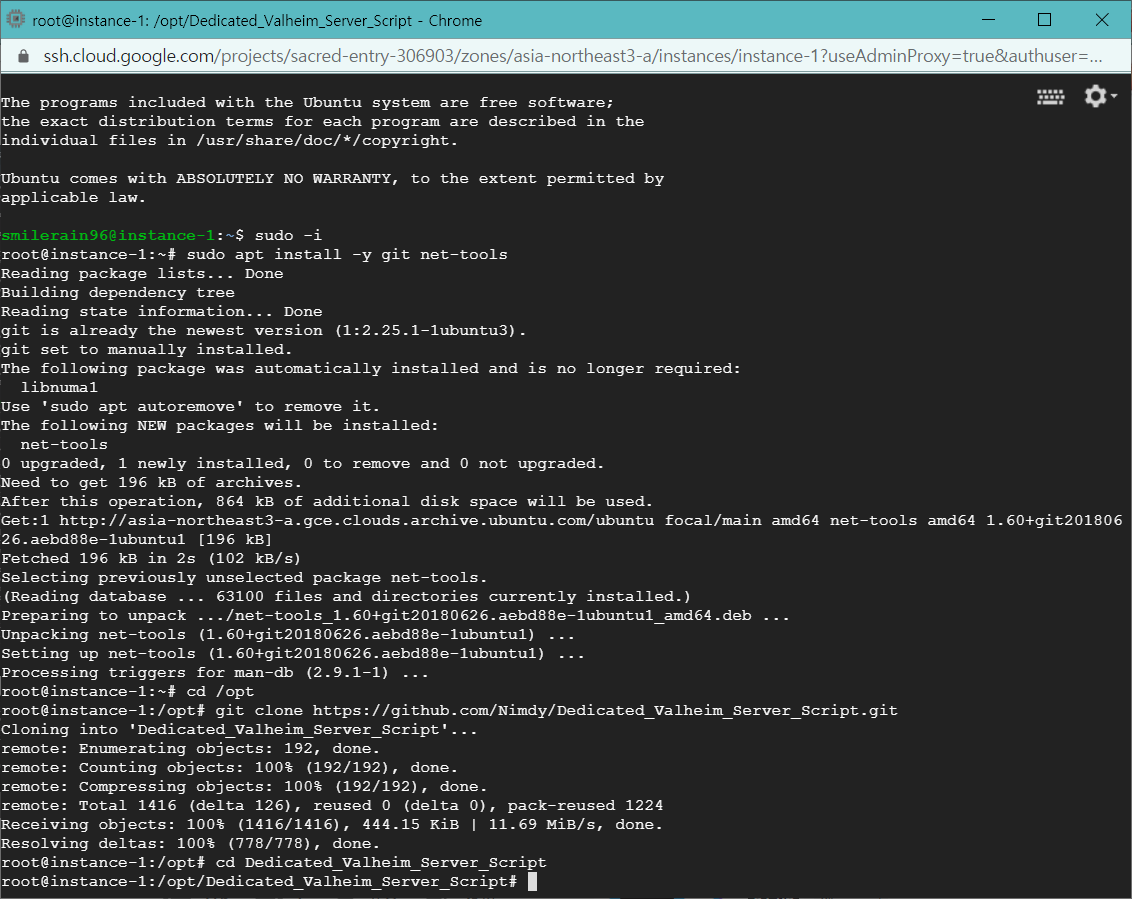Image resolution: width=1132 pixels, height=899 pixels.
Task: Click 'Use sudo apt autoremove' hint line
Action: pos(190,407)
